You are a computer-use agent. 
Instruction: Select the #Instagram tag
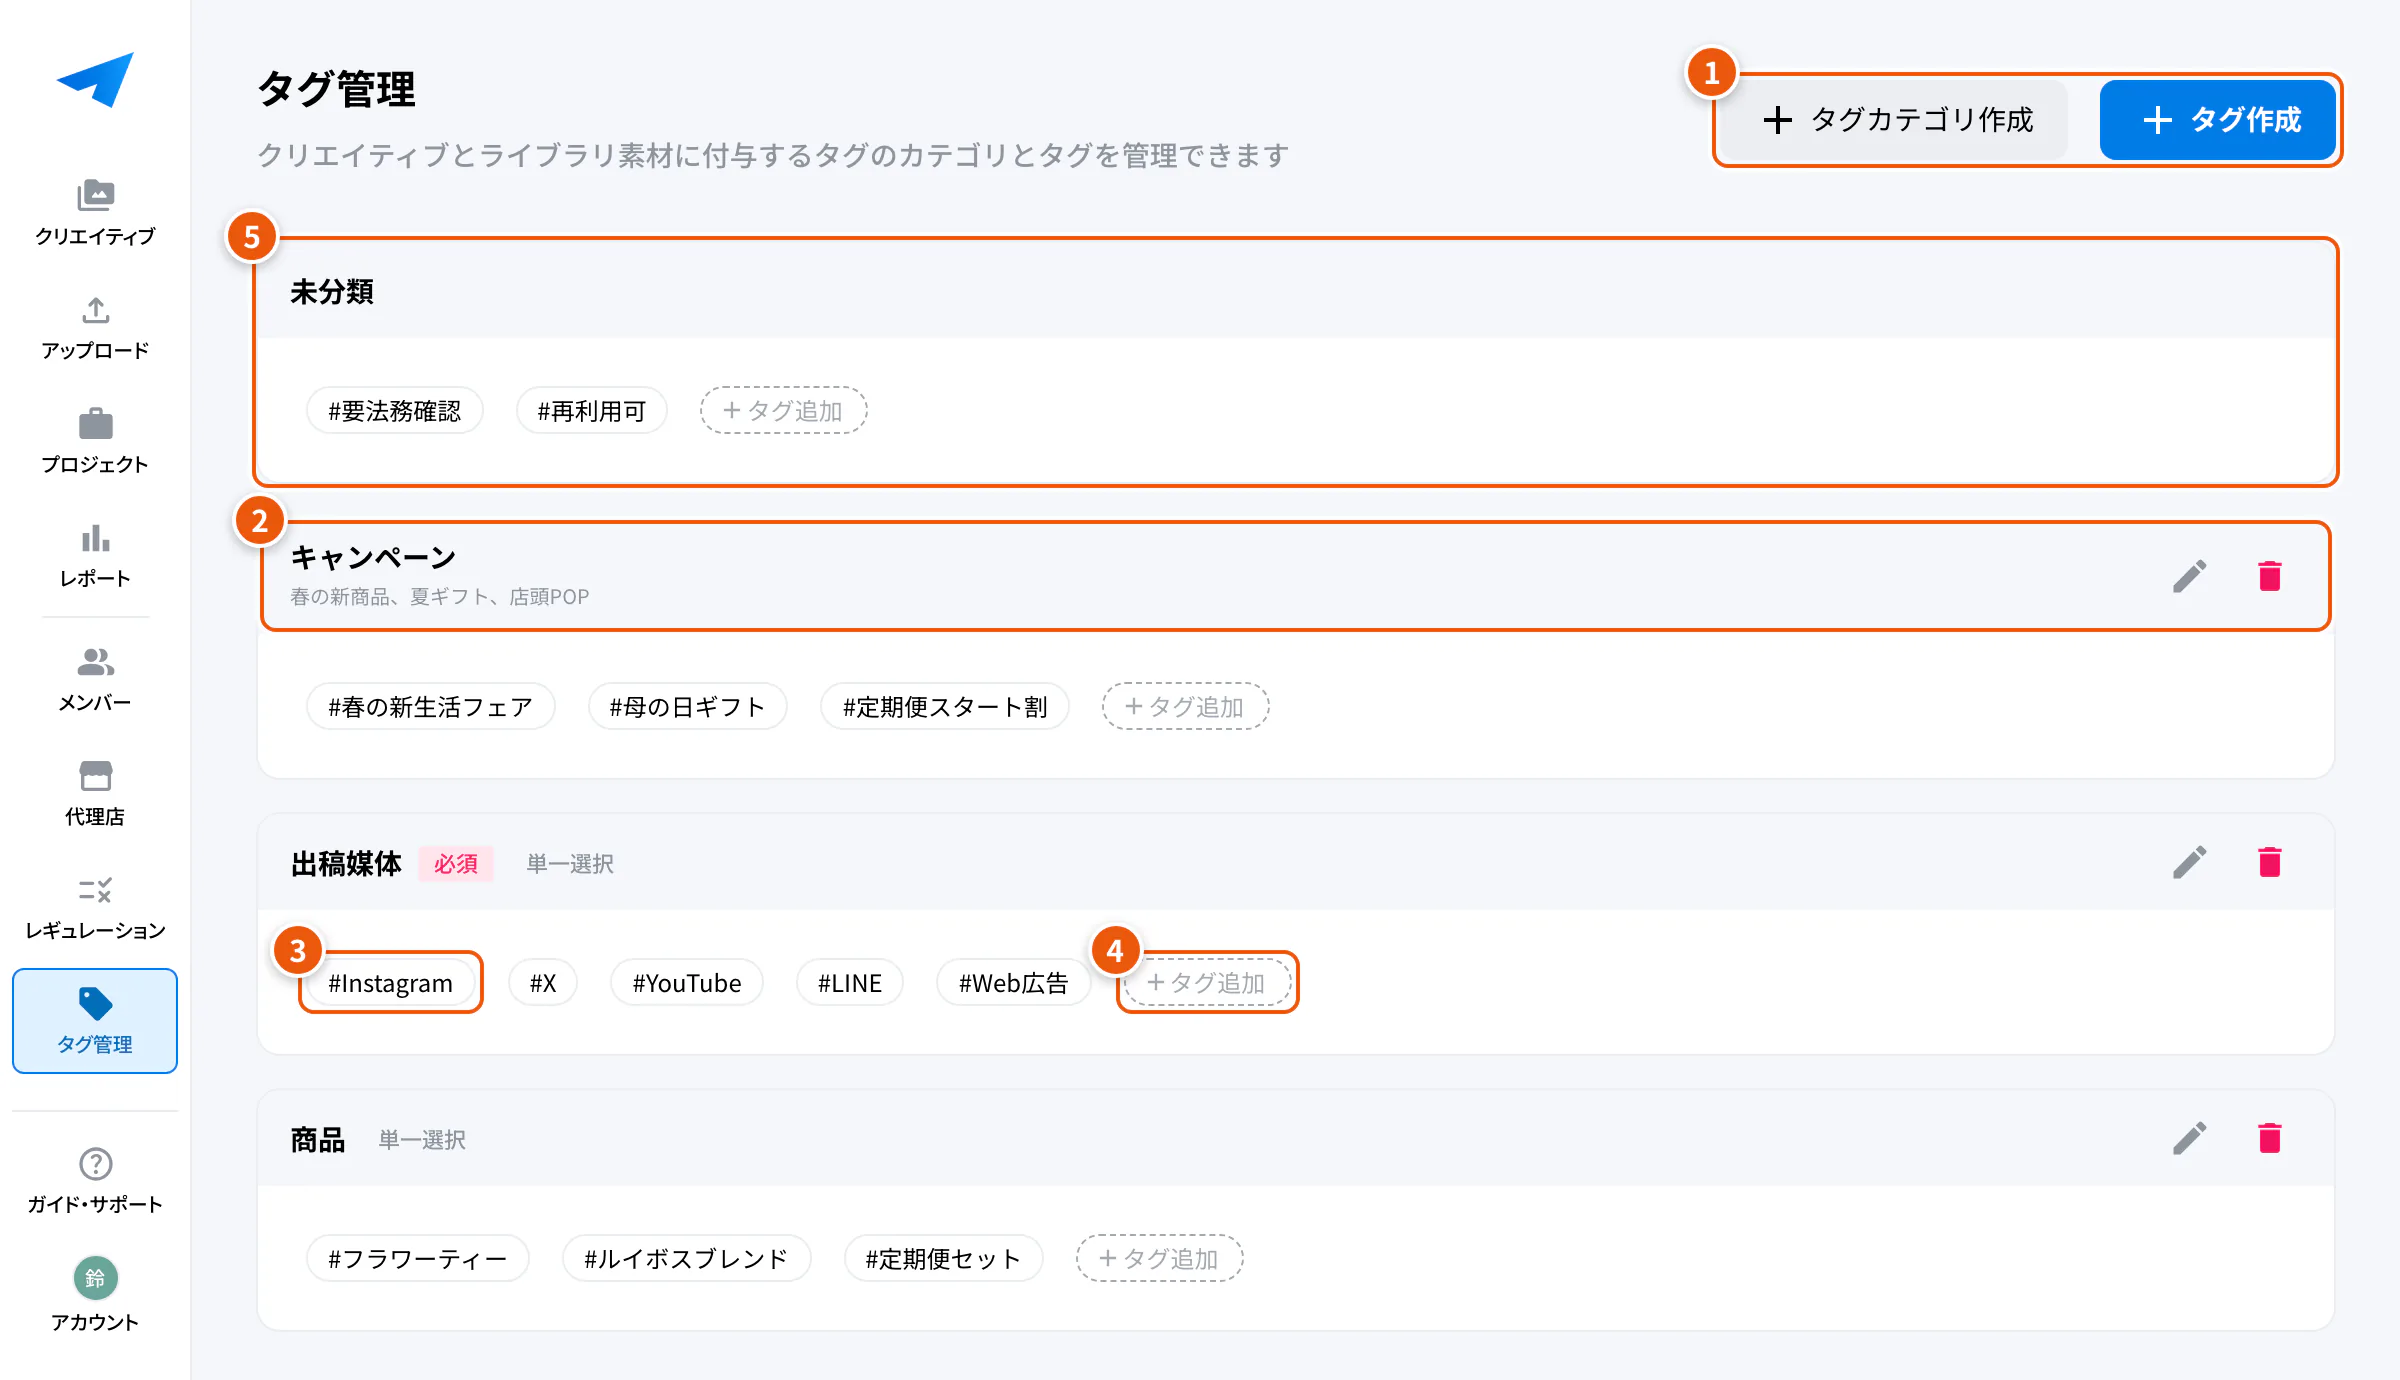coord(391,982)
